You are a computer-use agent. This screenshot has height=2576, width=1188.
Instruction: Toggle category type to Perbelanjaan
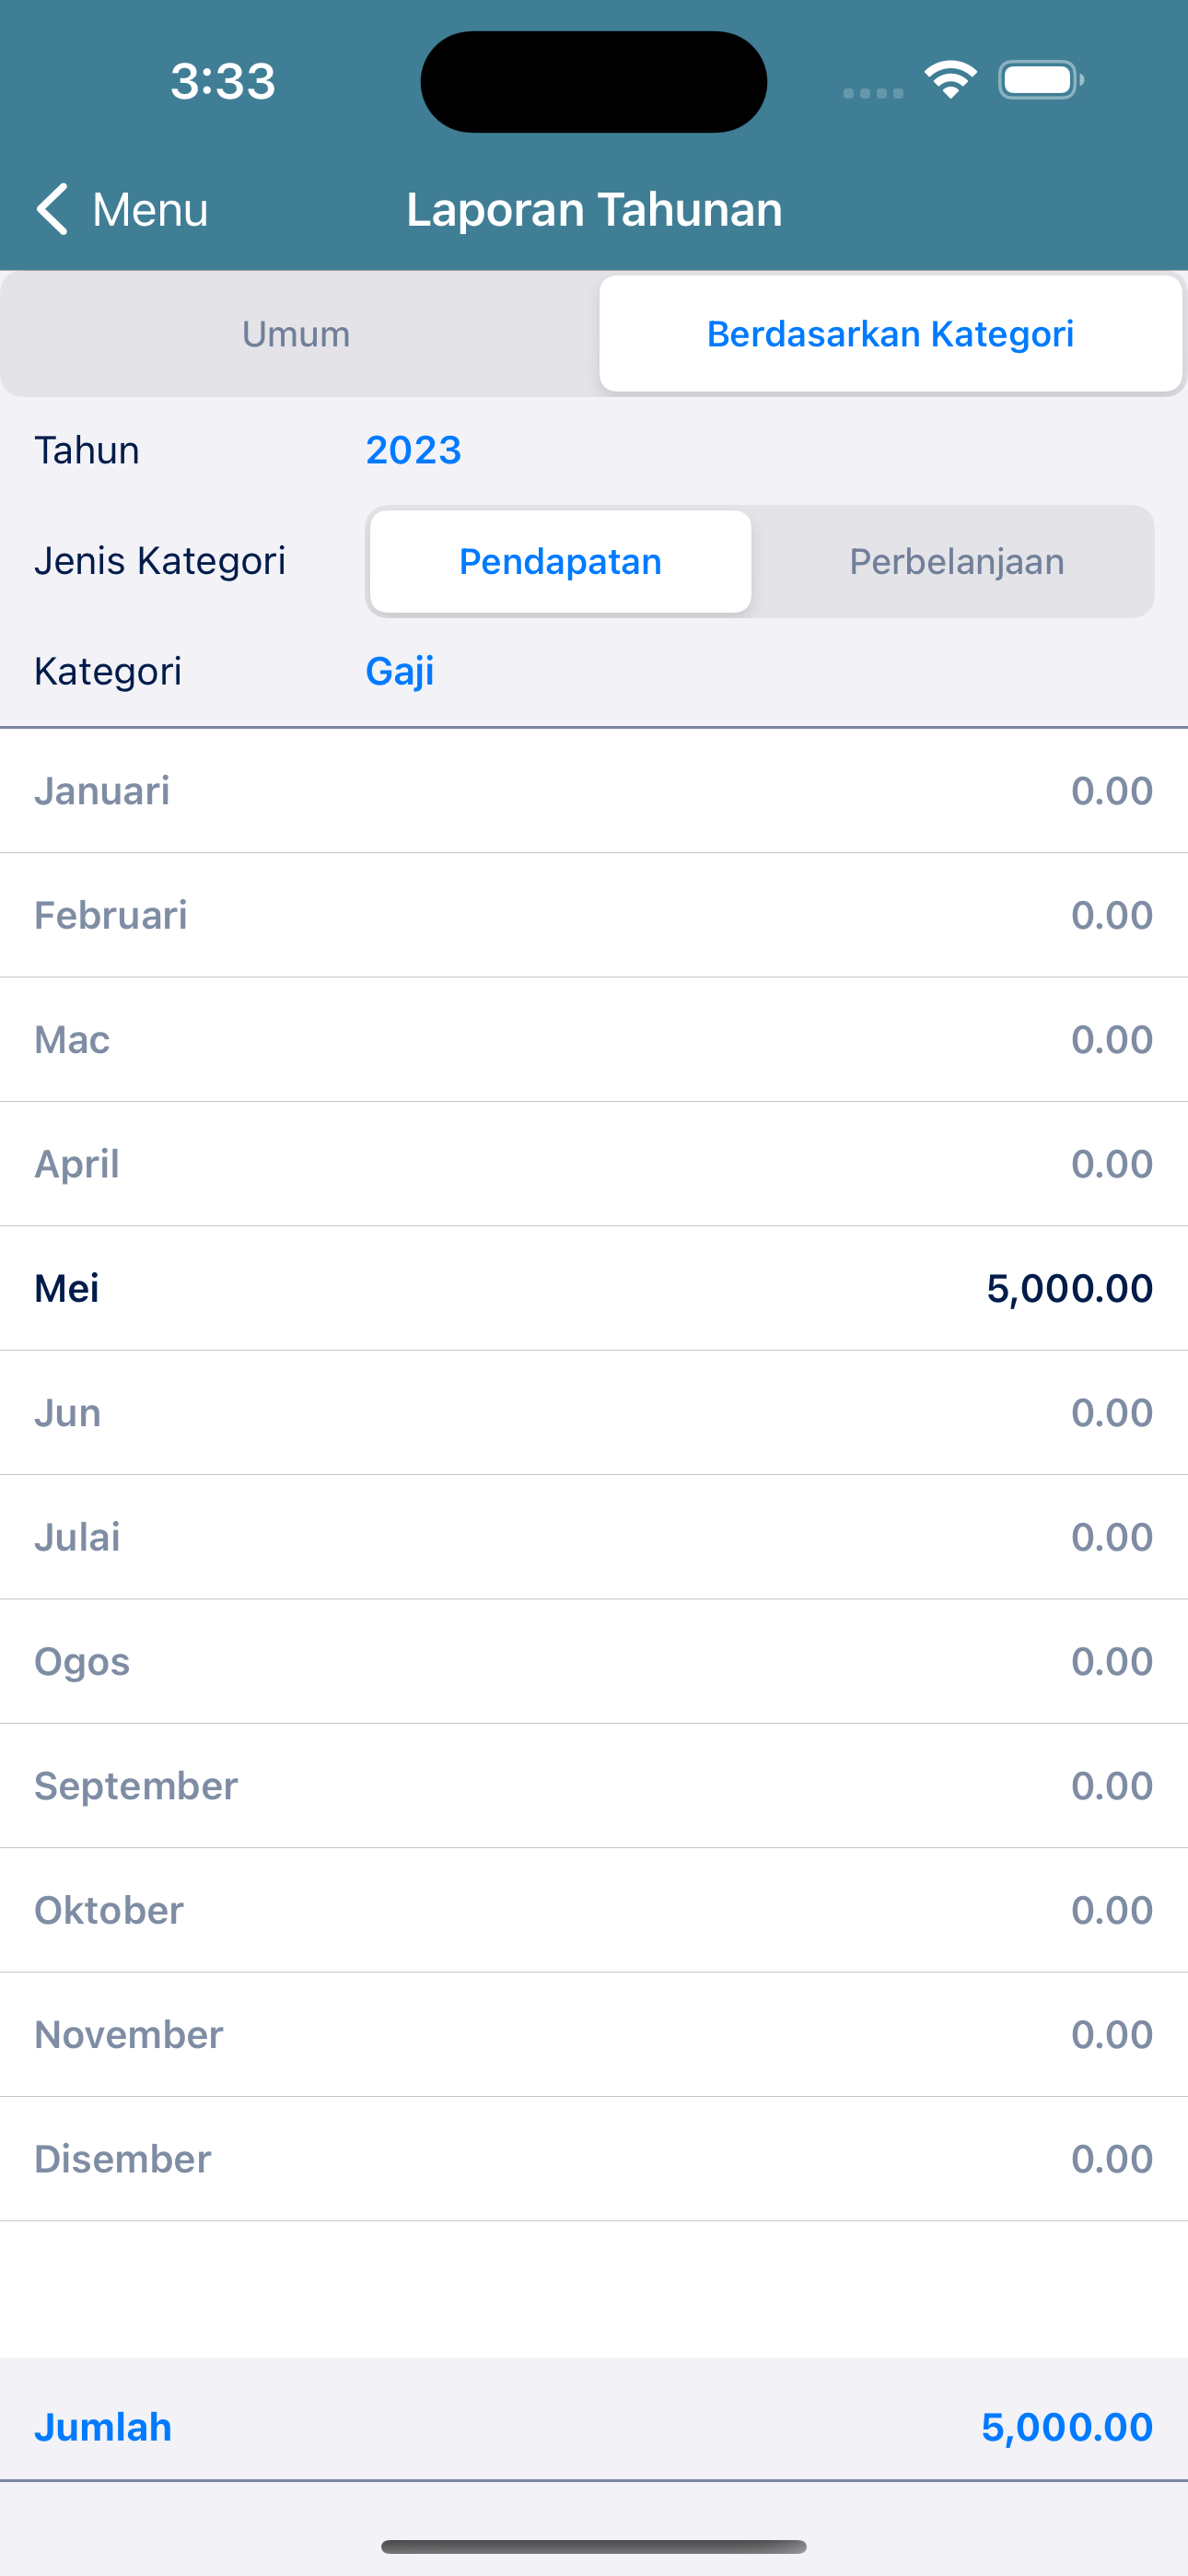point(956,562)
